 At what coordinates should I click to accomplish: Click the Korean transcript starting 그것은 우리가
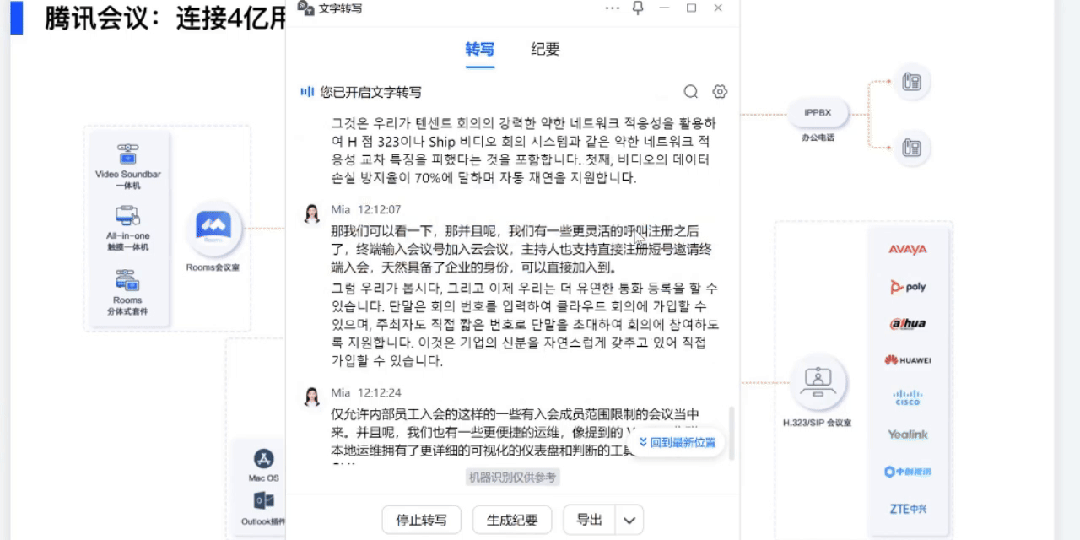525,150
